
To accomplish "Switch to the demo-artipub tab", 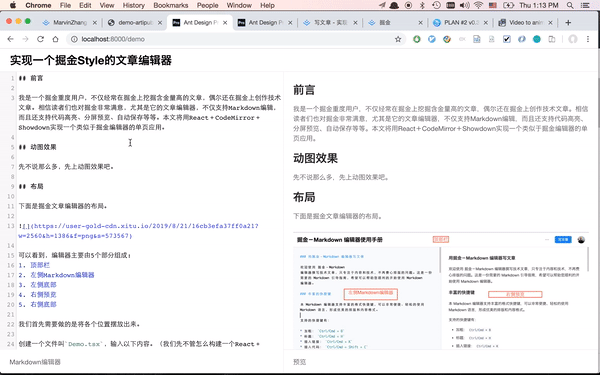I will 135,23.
